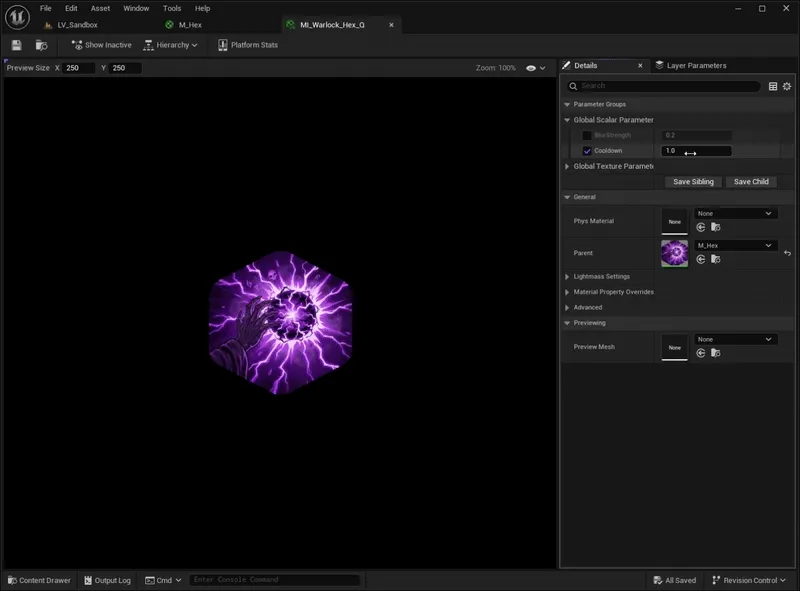The image size is (800, 591).
Task: Click Preview Mesh None thumbnail
Action: coord(674,348)
